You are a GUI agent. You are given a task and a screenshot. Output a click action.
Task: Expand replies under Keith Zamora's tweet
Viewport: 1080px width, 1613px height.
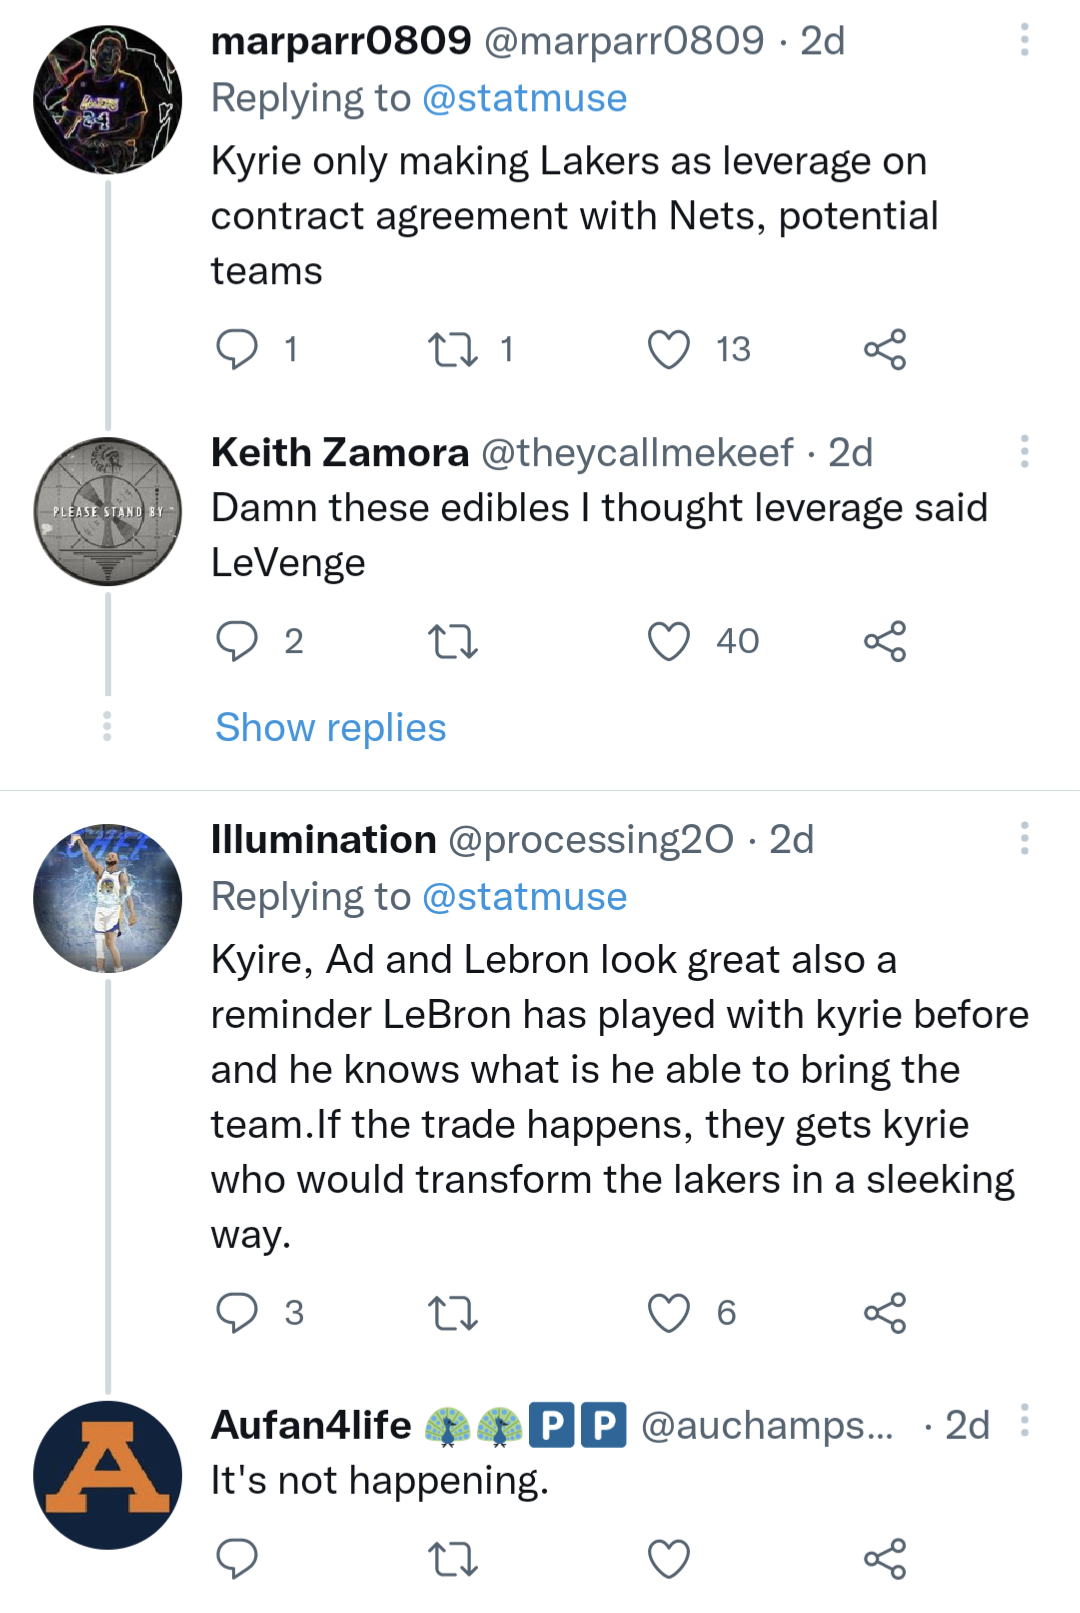[x=330, y=728]
